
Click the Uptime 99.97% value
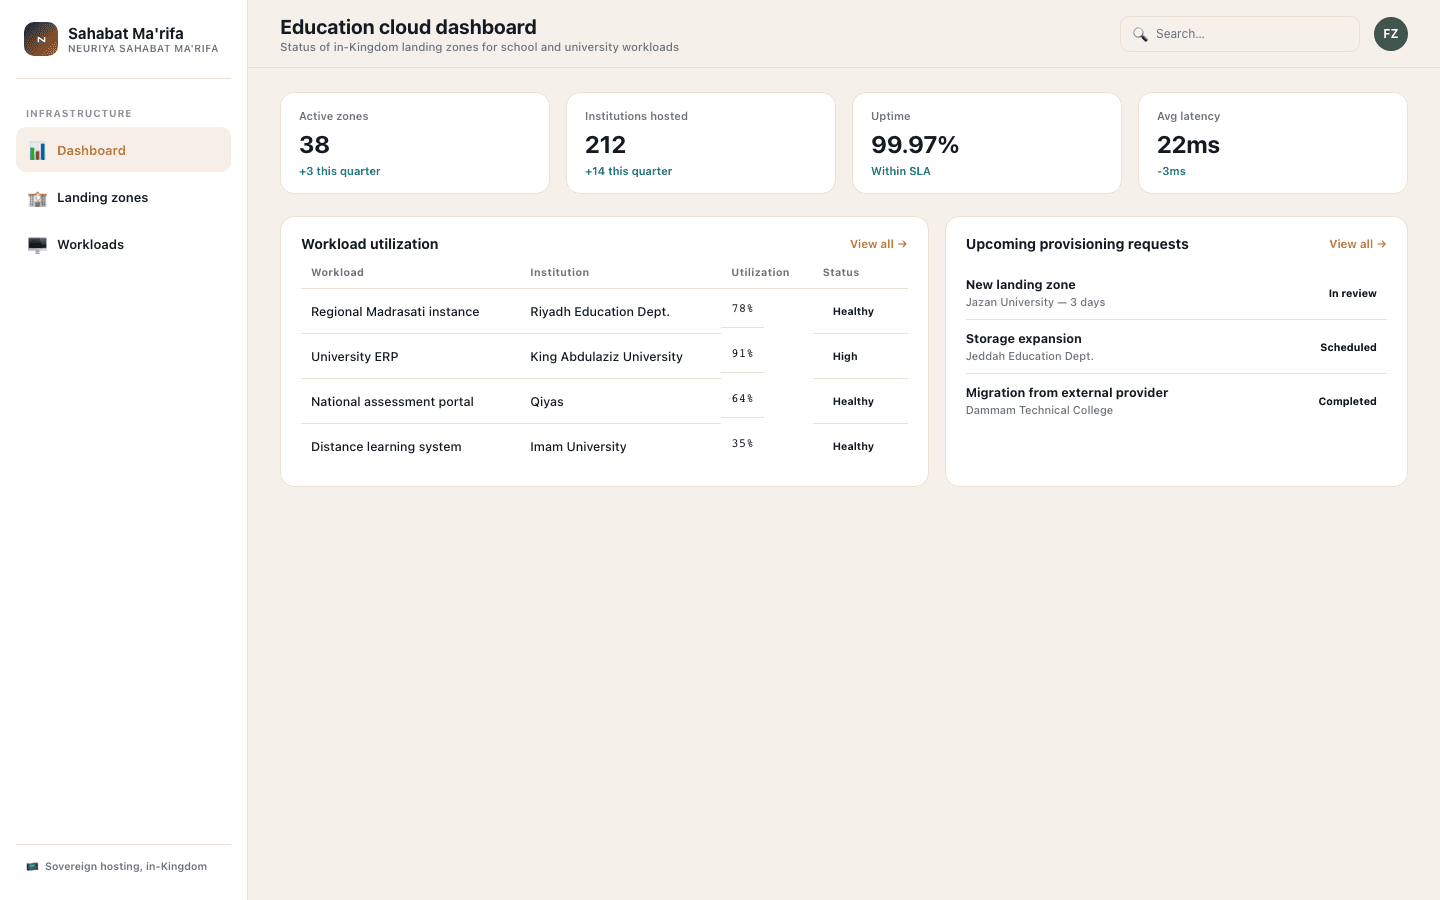(x=915, y=145)
